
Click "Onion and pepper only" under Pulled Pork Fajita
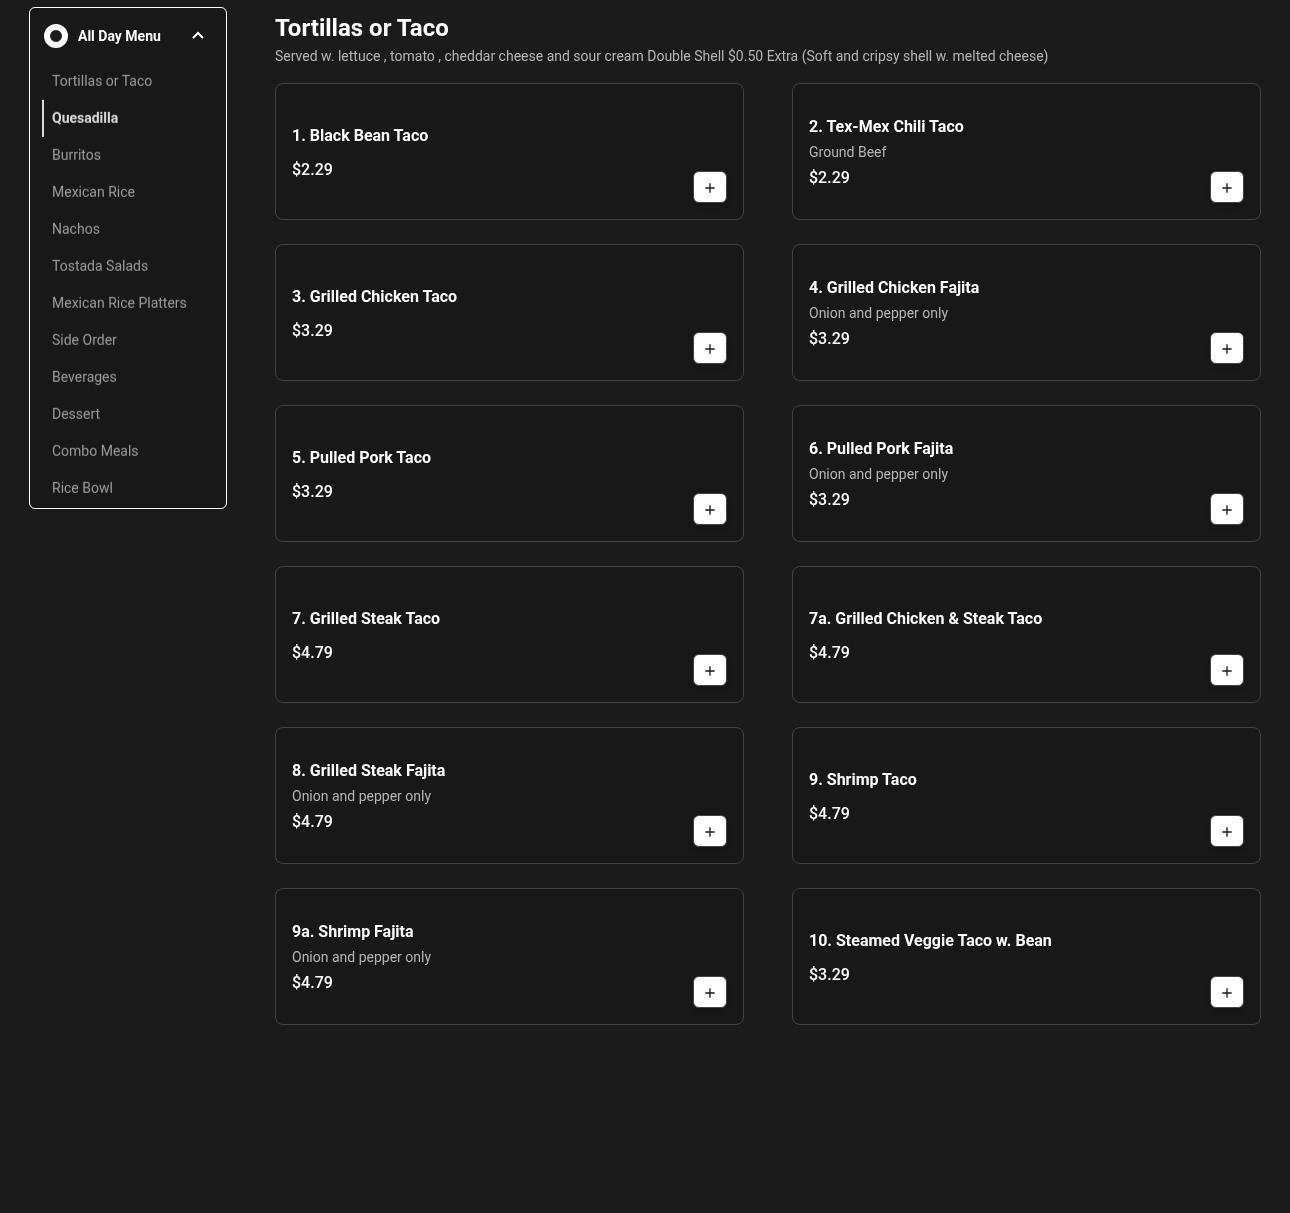point(878,474)
